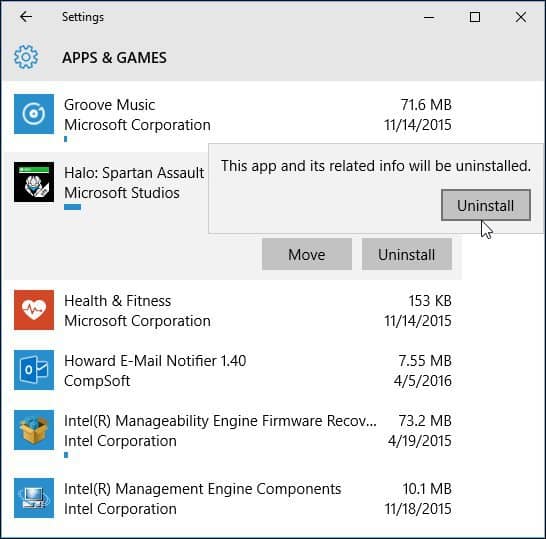546x539 pixels.
Task: Click the Intel Manageability Engine box icon
Action: [x=34, y=430]
